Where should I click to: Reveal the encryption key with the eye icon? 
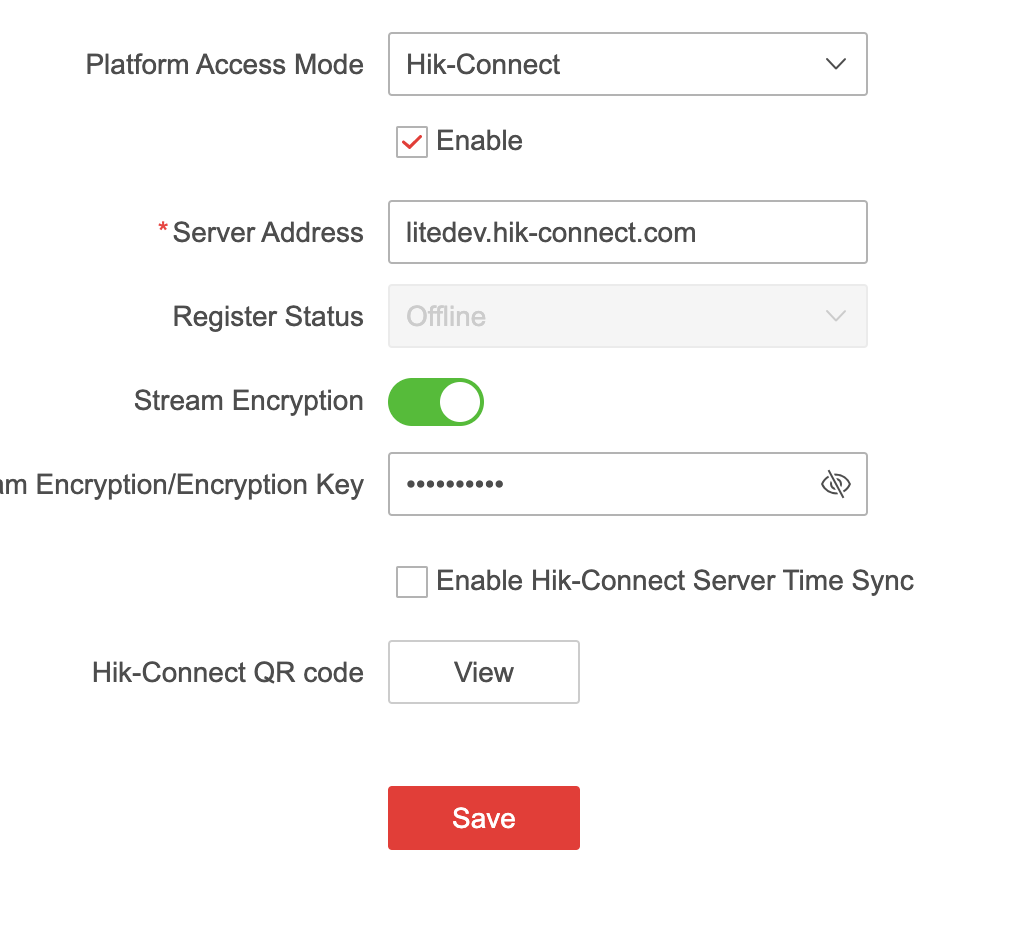click(x=835, y=485)
